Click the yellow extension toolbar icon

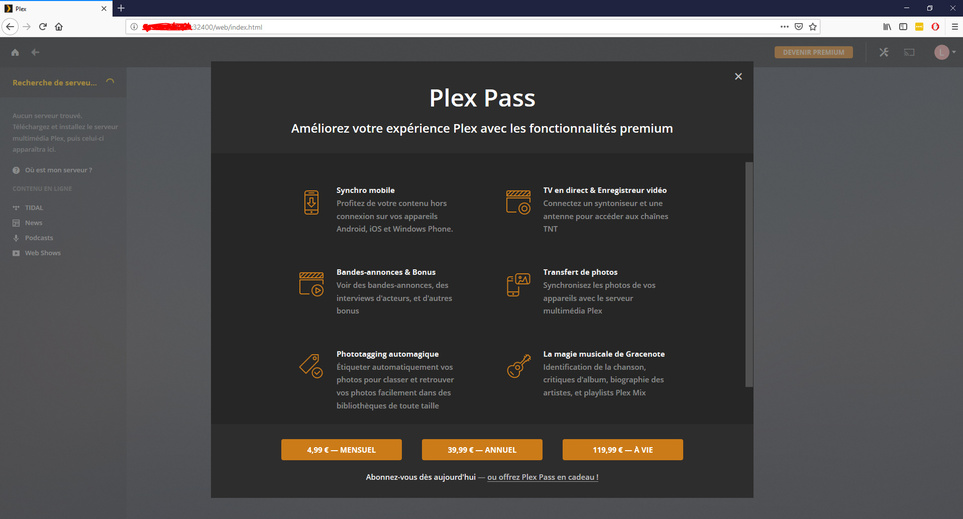click(919, 26)
